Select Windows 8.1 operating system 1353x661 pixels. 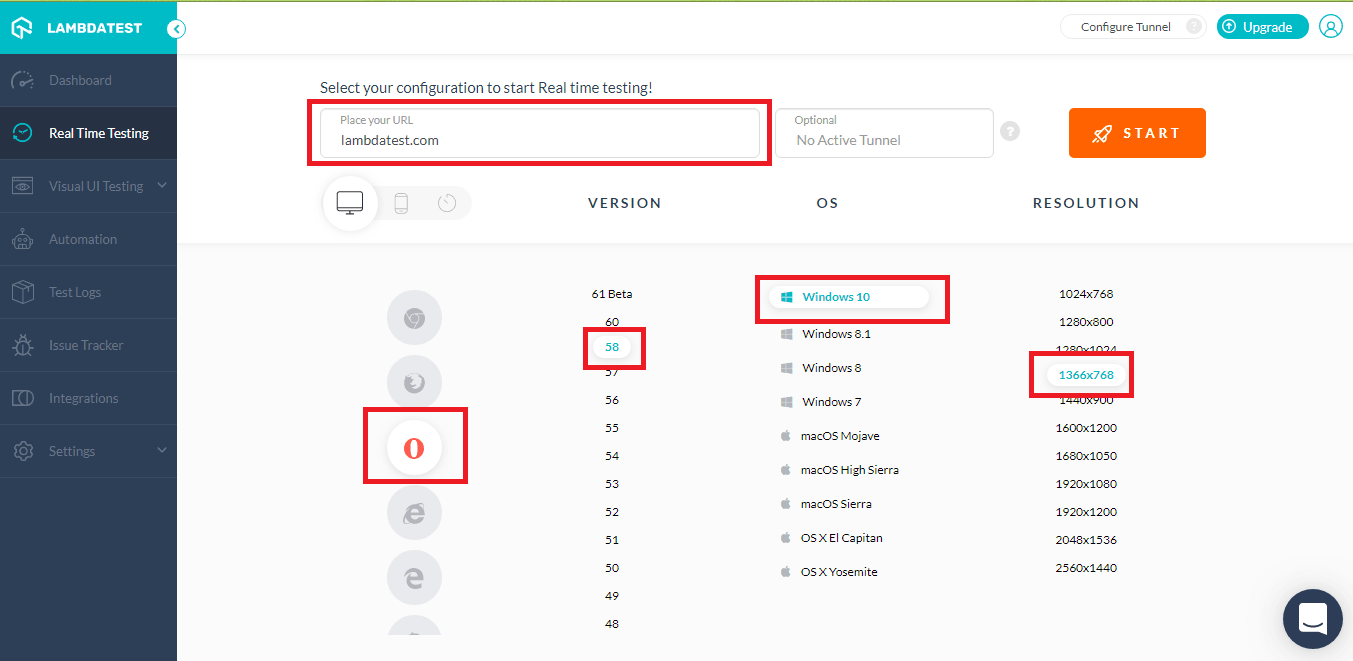(836, 334)
